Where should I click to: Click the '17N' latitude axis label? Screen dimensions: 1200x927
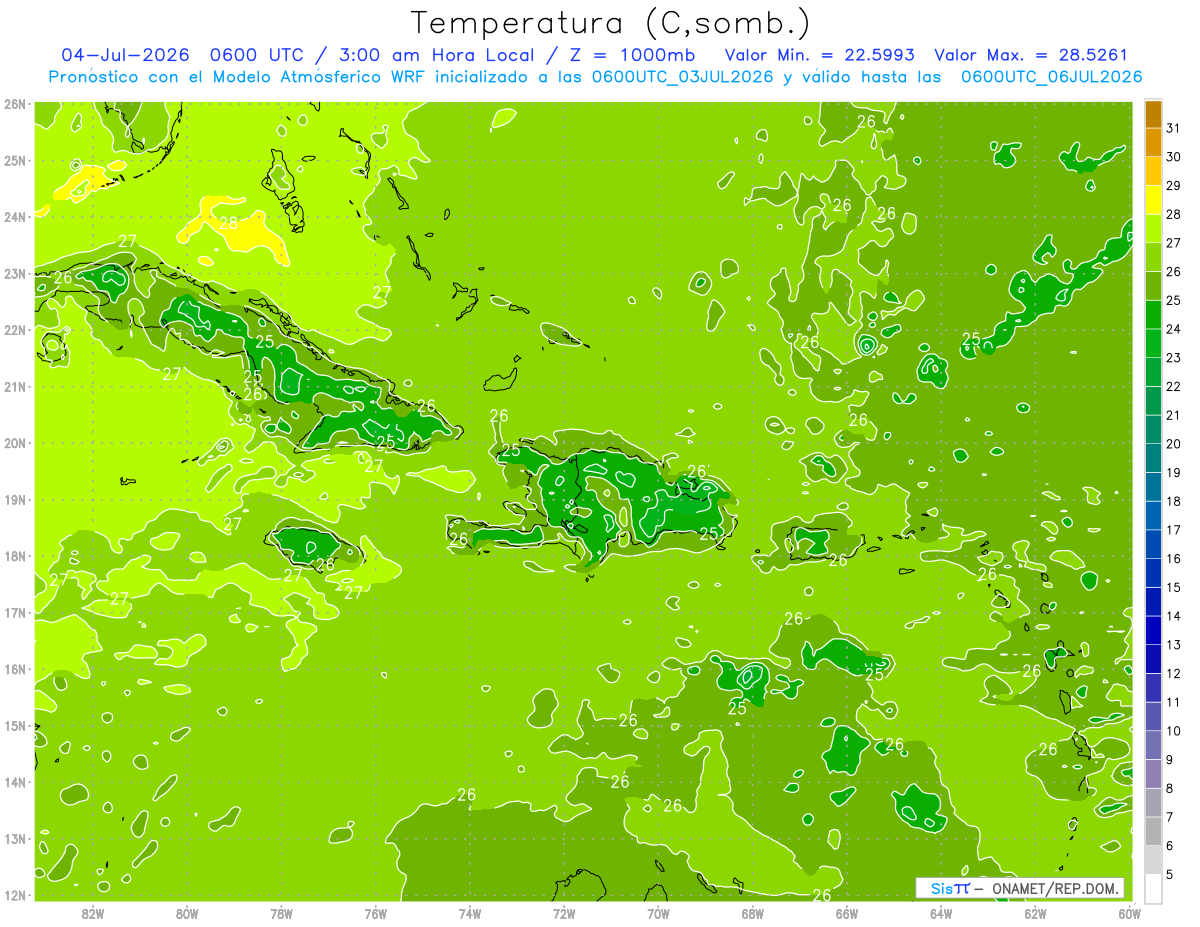[x=15, y=613]
